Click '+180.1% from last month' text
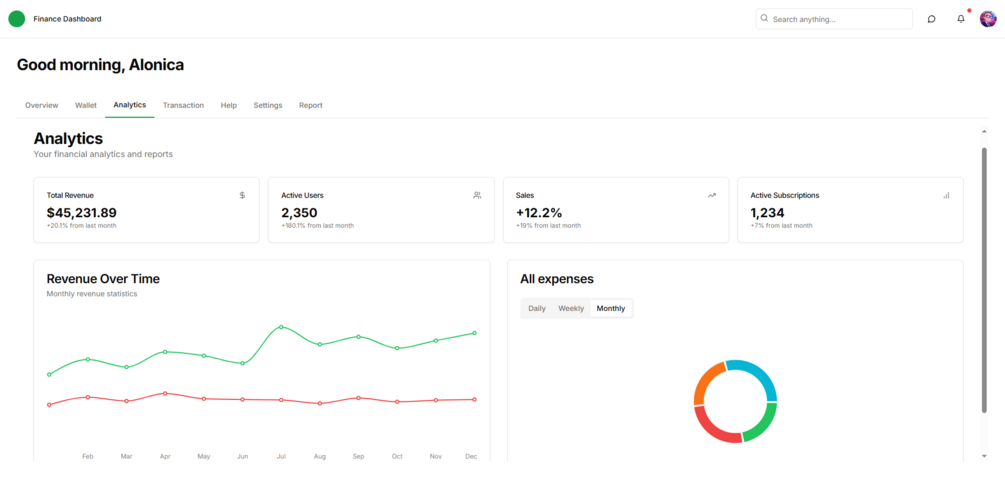1005x502 pixels. (317, 226)
